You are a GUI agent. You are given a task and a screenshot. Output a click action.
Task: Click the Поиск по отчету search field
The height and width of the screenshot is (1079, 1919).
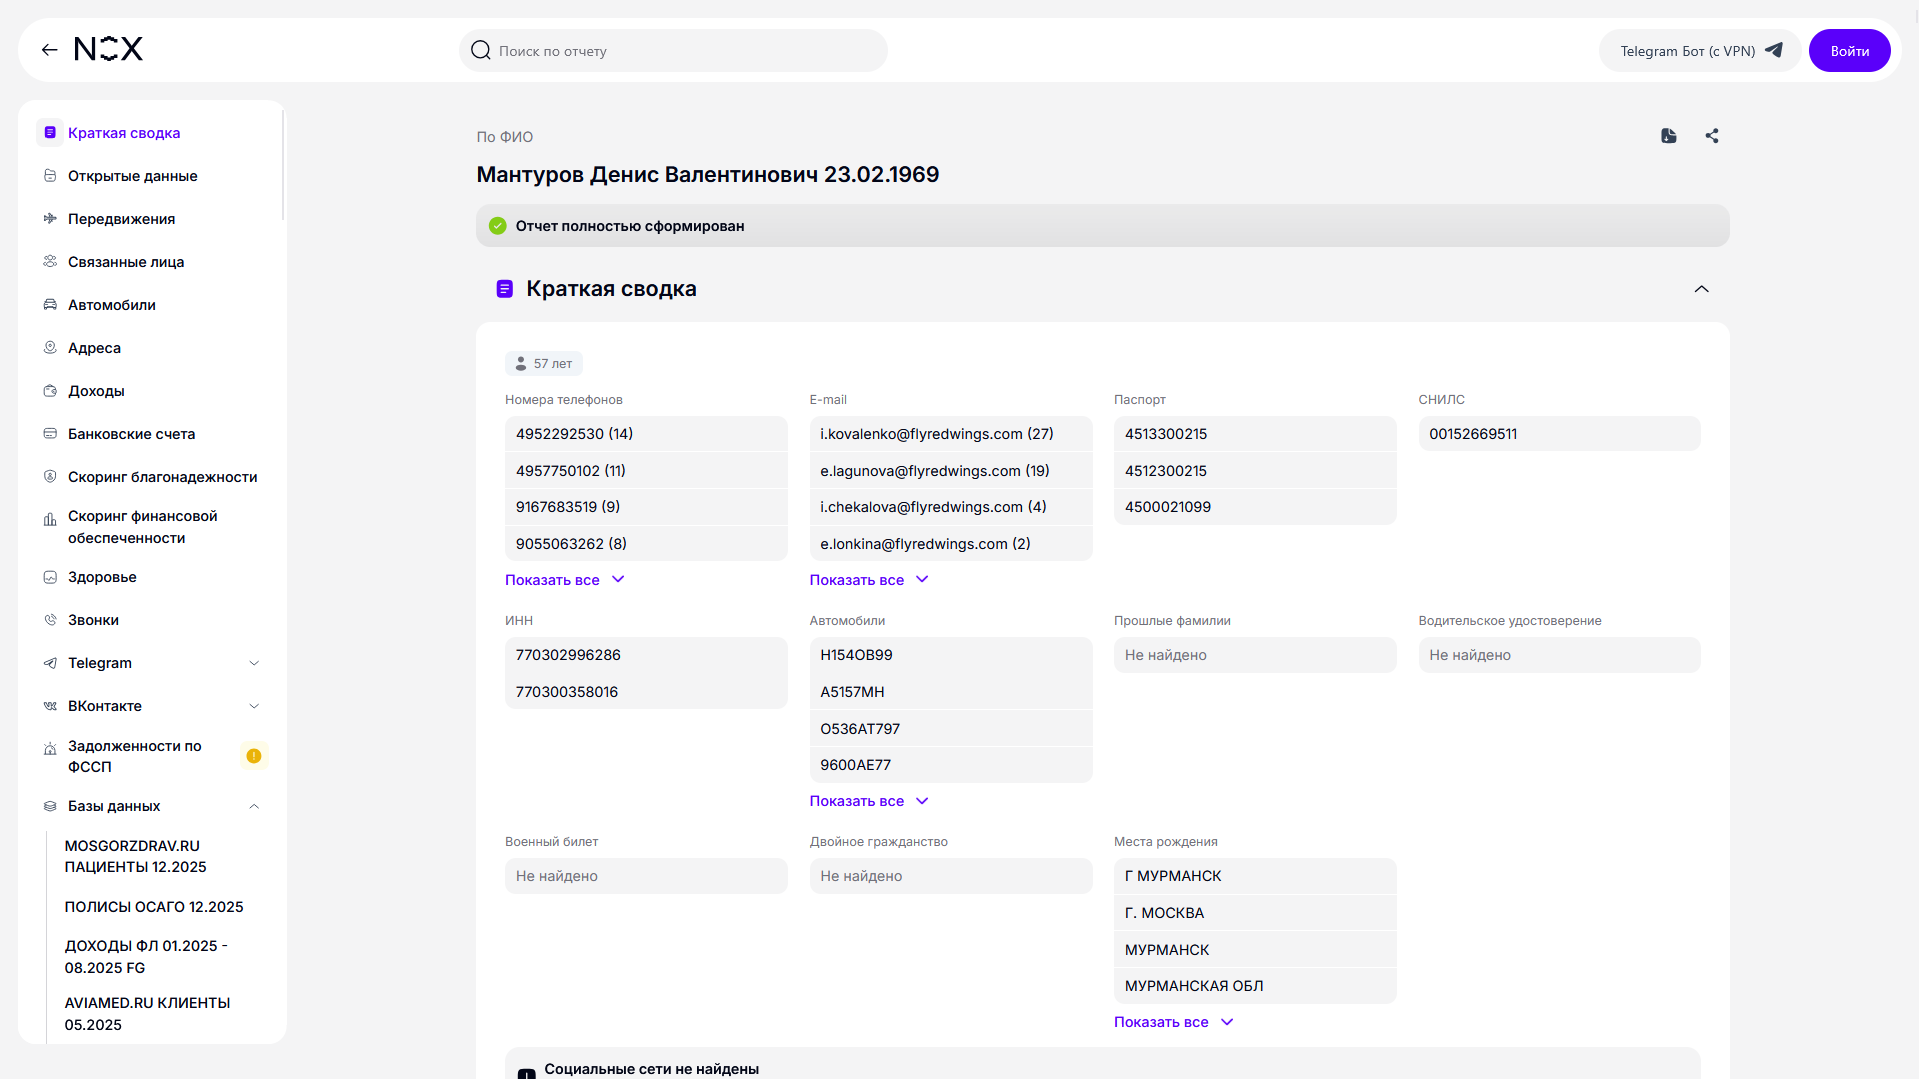(673, 51)
